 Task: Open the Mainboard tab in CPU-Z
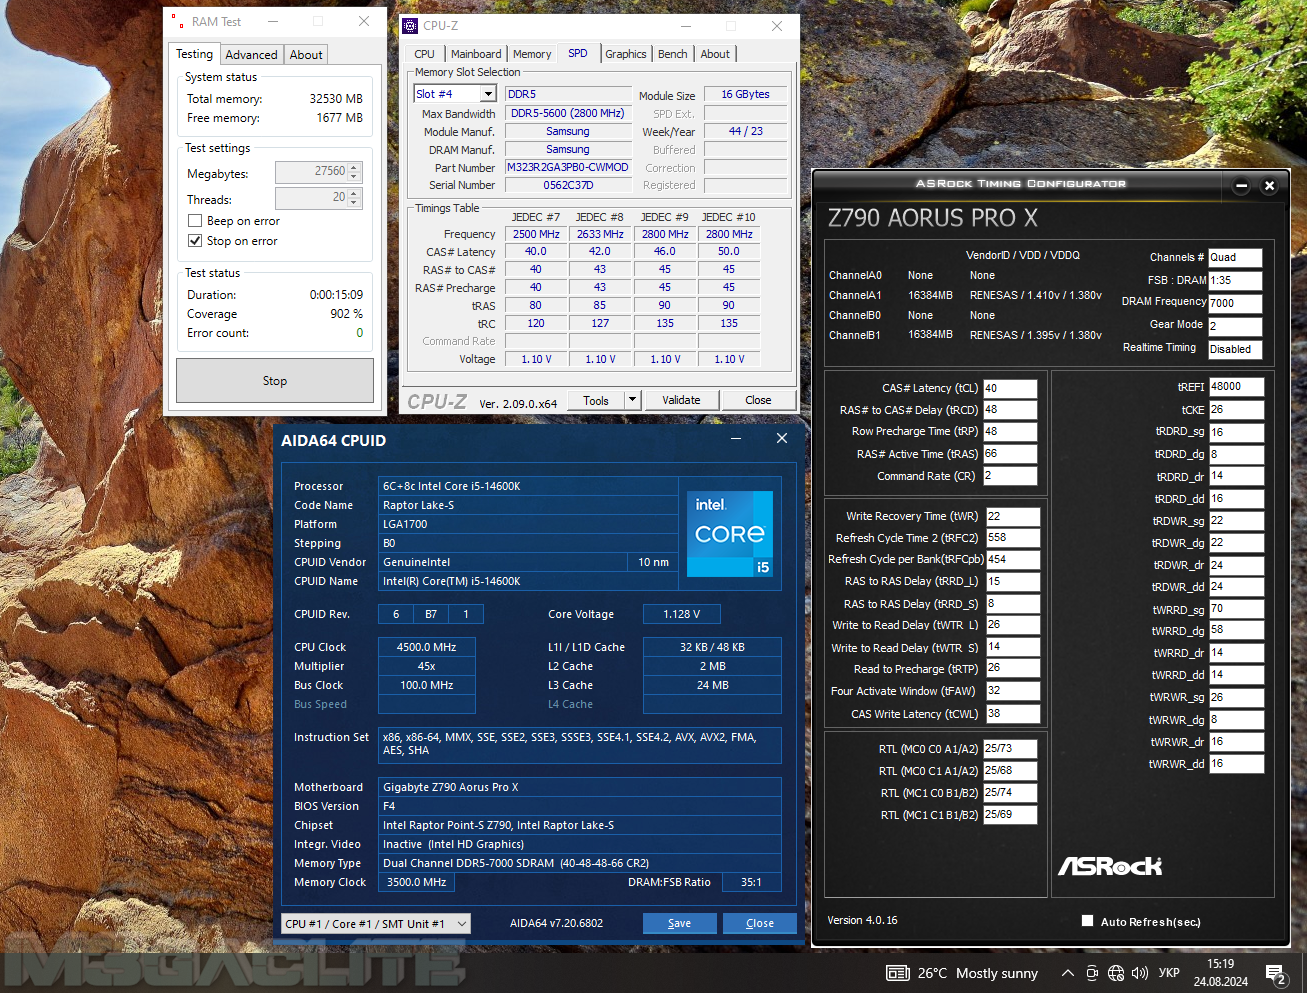[x=476, y=54]
